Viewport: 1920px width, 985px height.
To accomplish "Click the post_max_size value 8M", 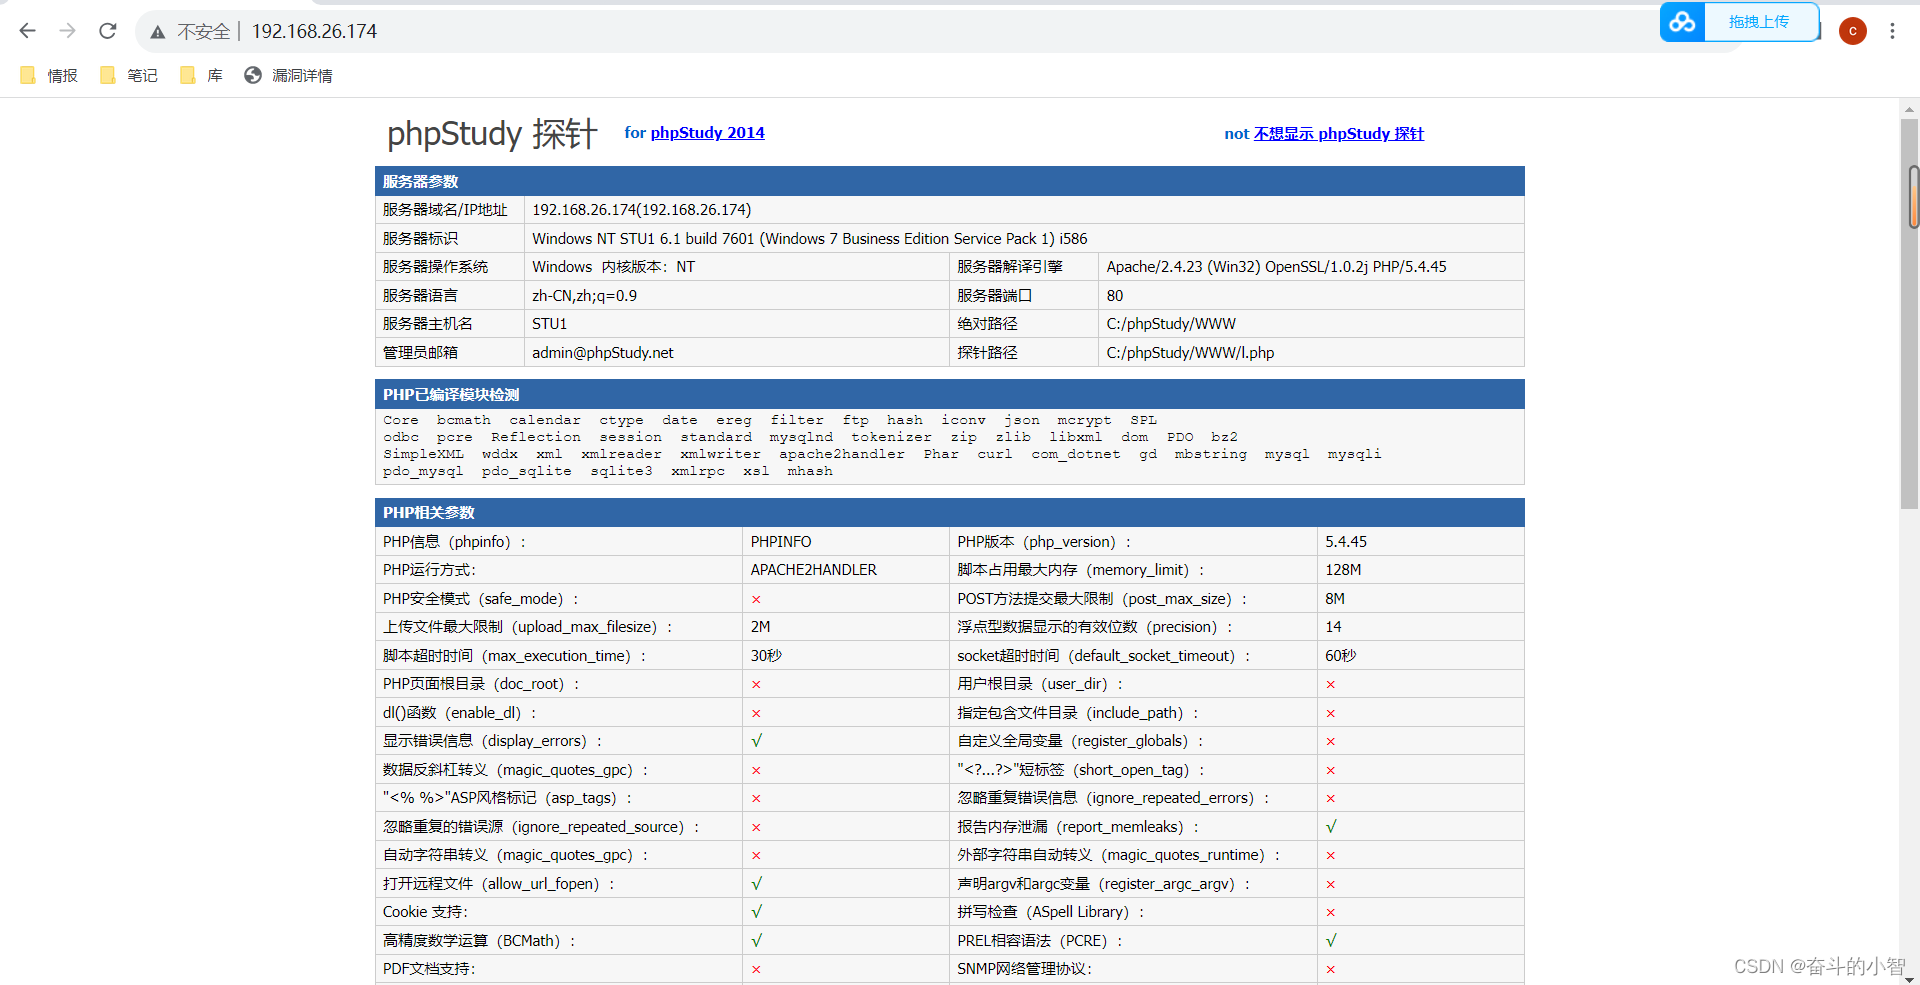I will point(1335,599).
